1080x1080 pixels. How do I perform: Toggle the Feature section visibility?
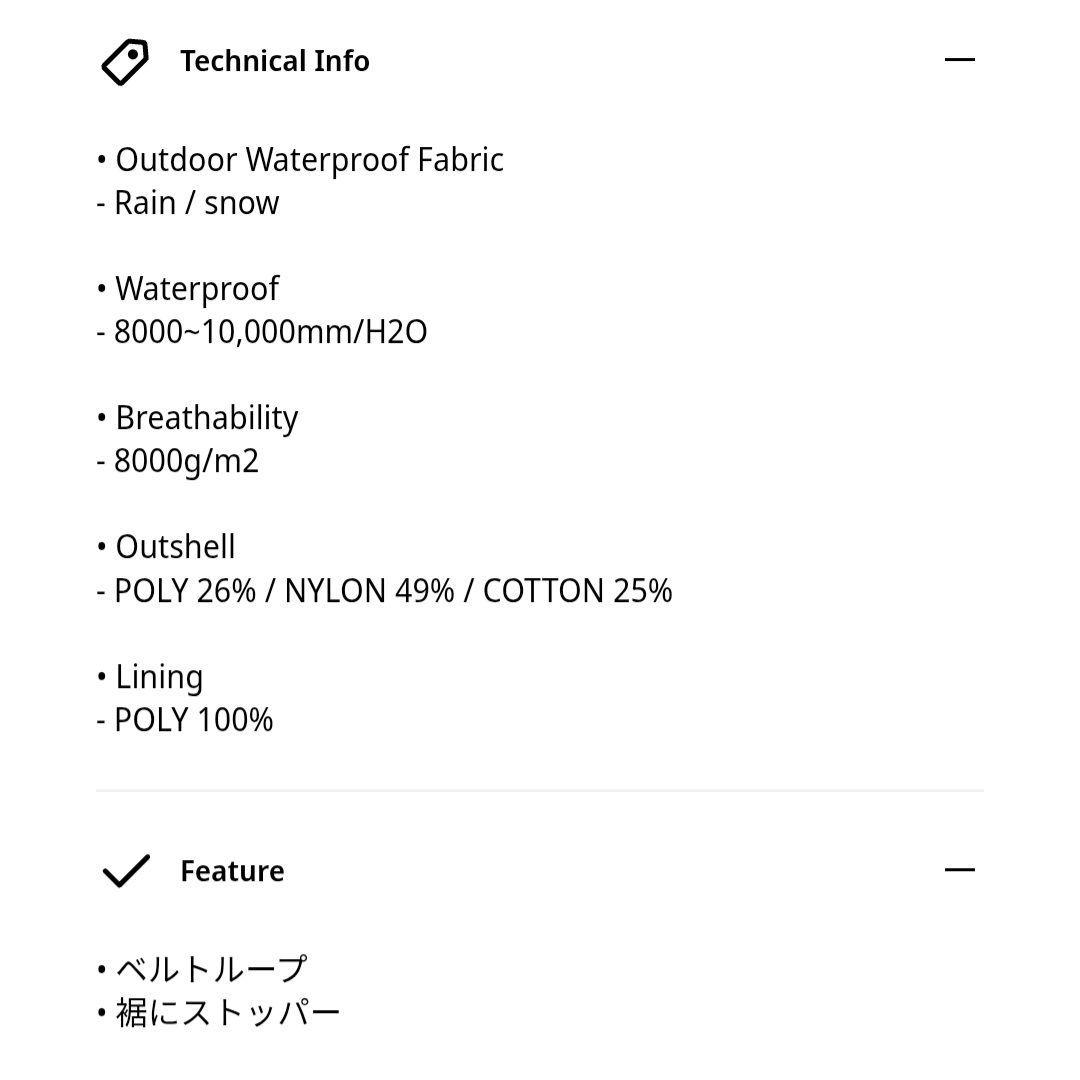[x=960, y=869]
